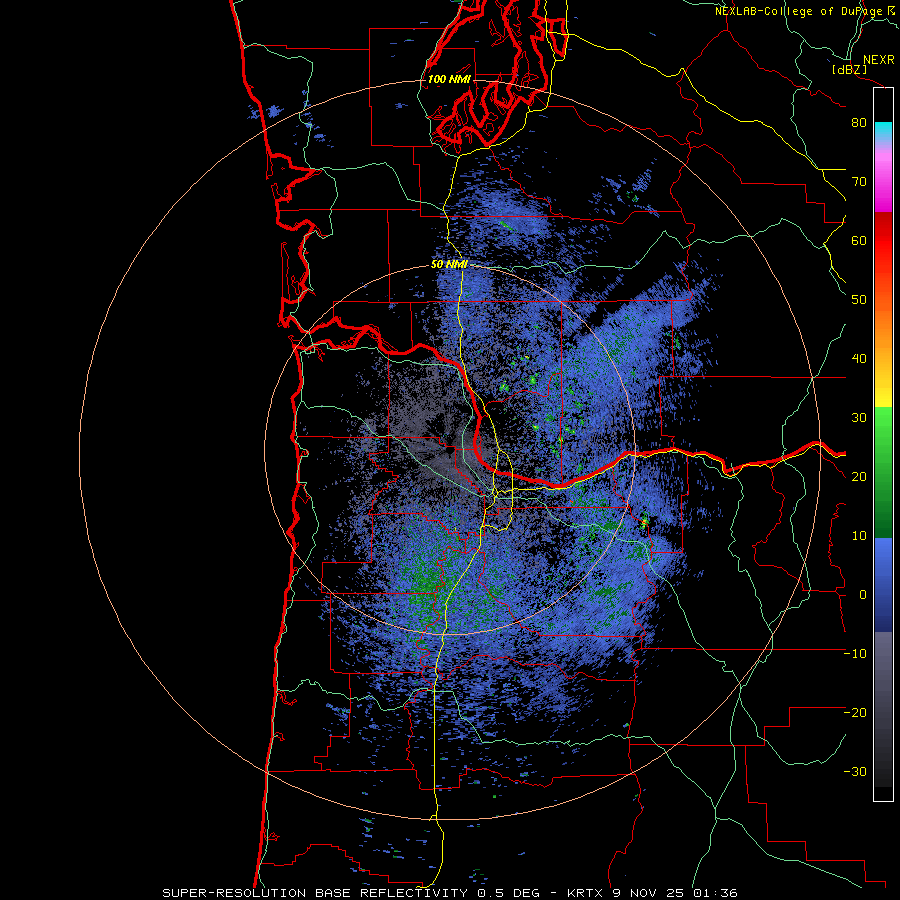
Task: Click the small yellow-red echo hotspot on the radar
Action: click(x=644, y=522)
